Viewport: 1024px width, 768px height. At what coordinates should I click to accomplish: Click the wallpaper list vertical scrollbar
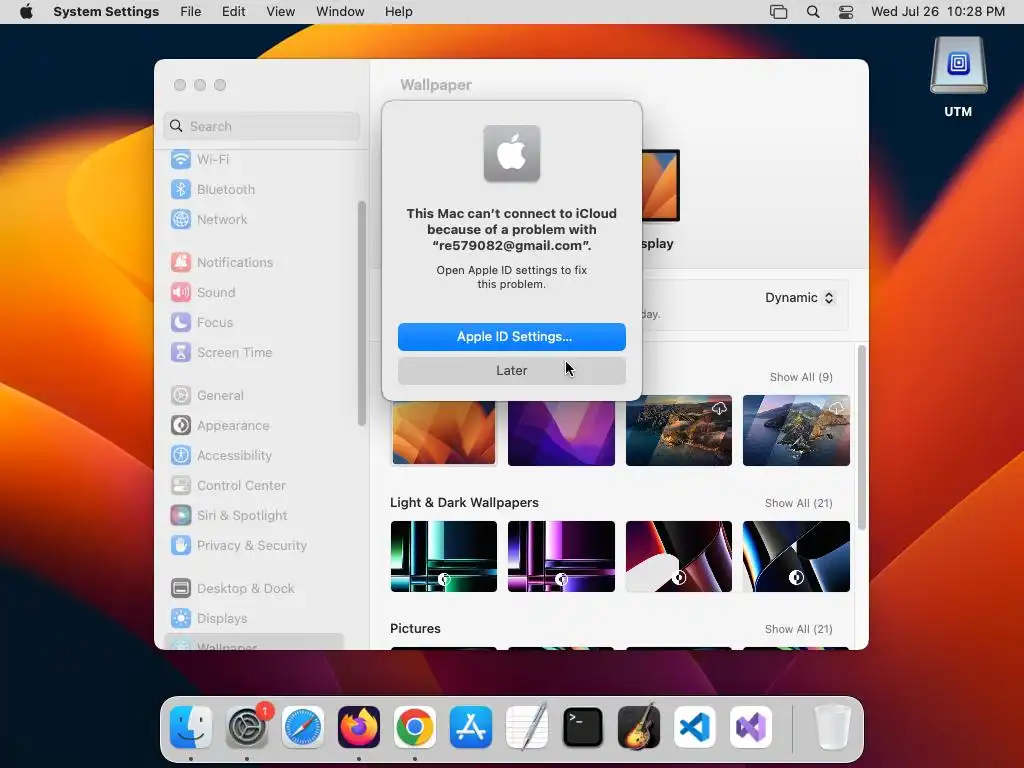pos(862,438)
